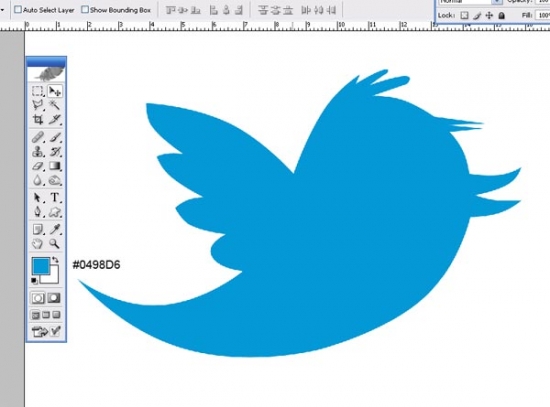The image size is (550, 407).
Task: Select the Hand tool
Action: (38, 243)
